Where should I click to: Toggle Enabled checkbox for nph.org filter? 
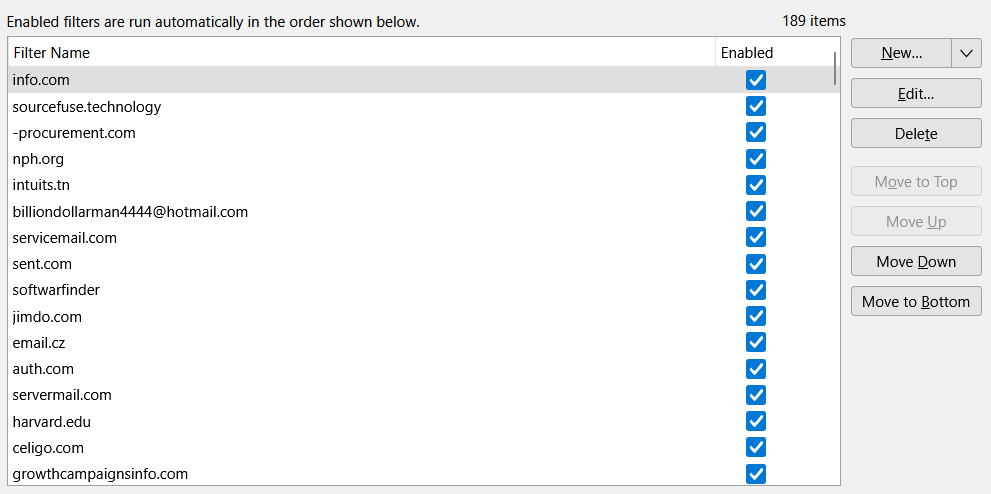coord(756,159)
